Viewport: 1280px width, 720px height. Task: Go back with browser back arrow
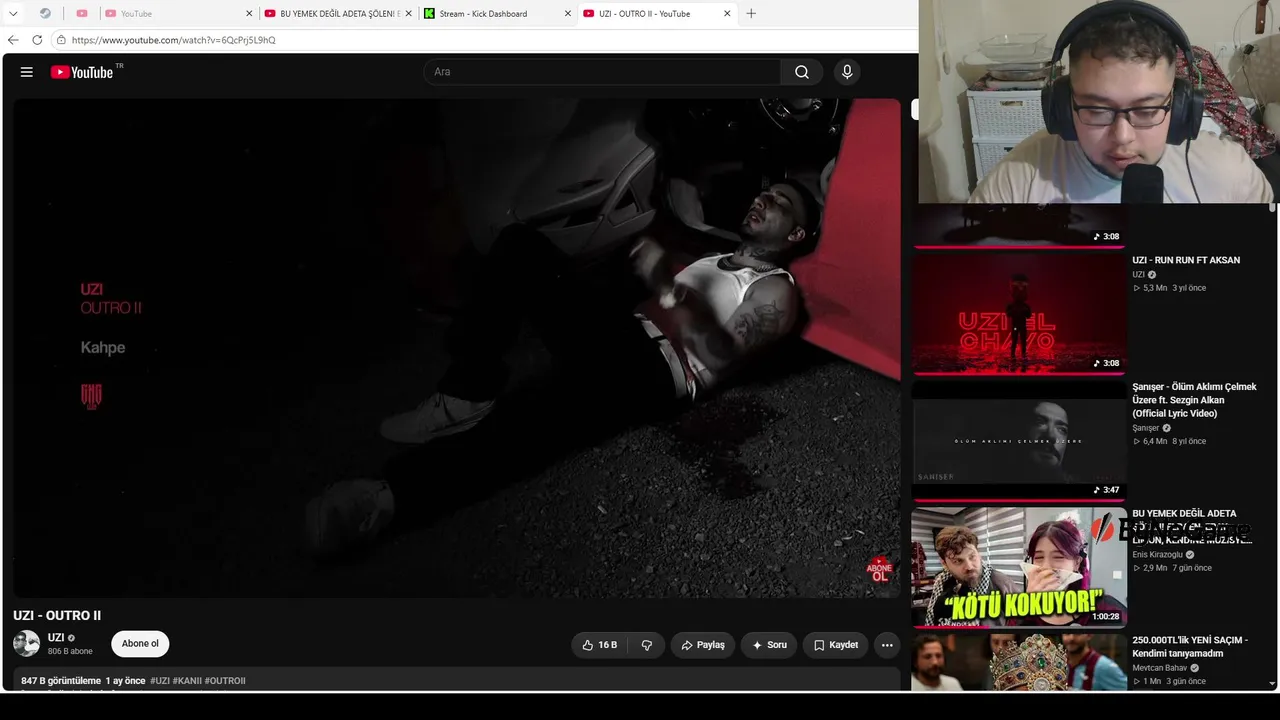13,40
